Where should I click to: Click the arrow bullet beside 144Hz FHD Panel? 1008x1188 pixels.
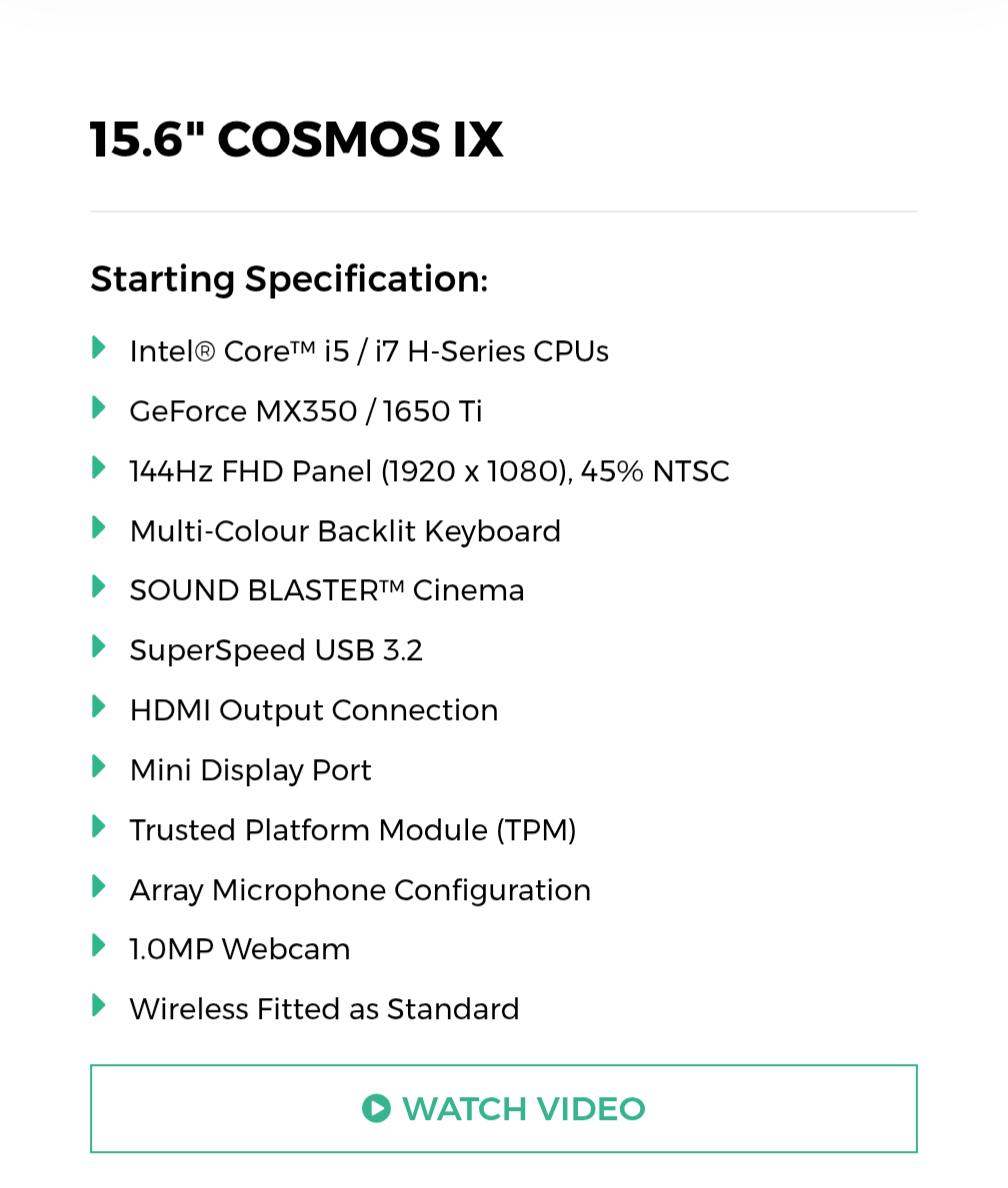(x=99, y=467)
